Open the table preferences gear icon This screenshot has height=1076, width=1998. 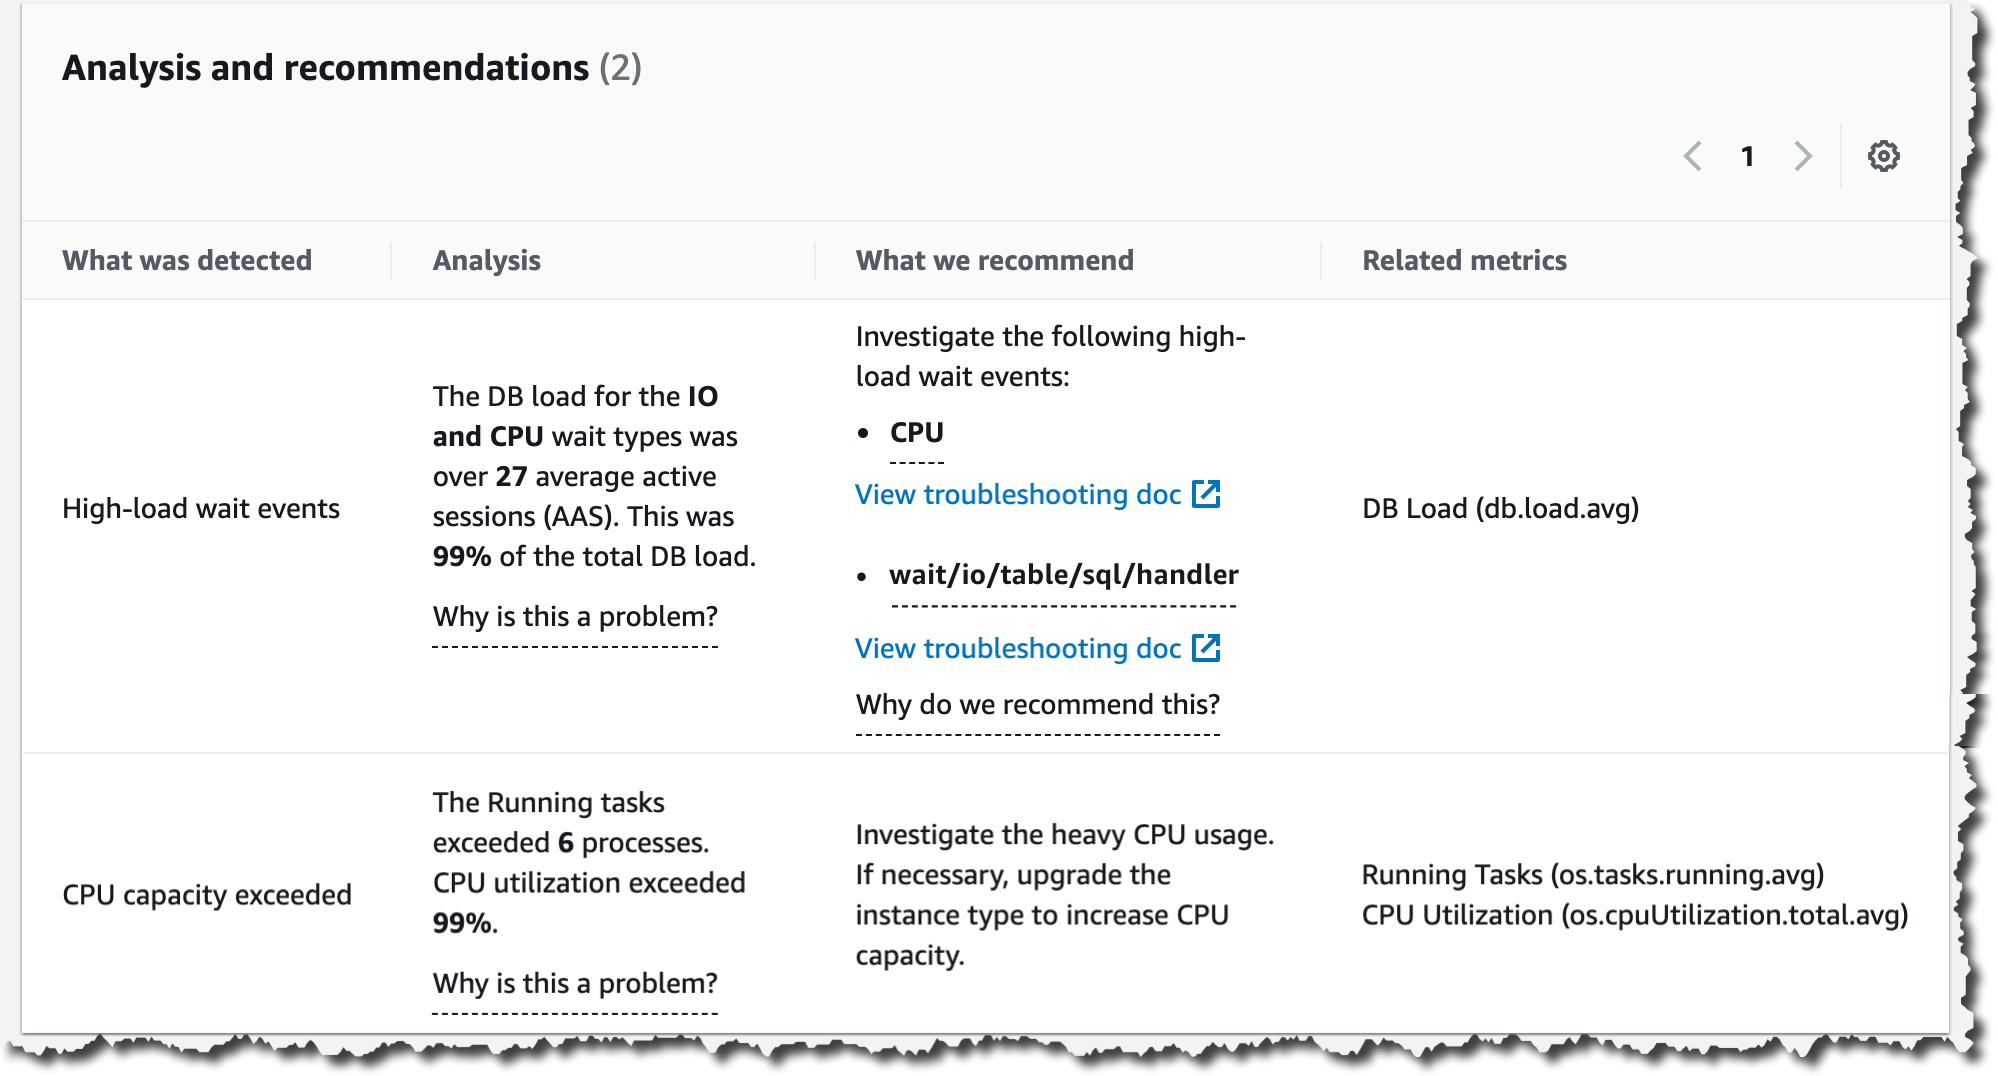(x=1883, y=156)
